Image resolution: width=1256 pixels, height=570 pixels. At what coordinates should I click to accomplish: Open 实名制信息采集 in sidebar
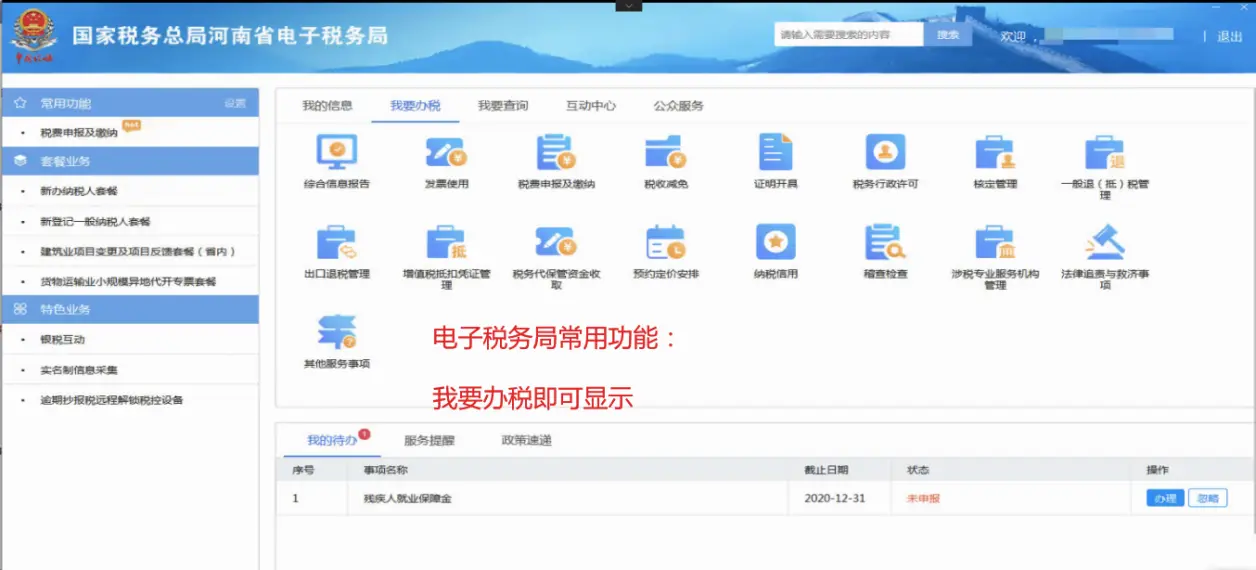(78, 370)
